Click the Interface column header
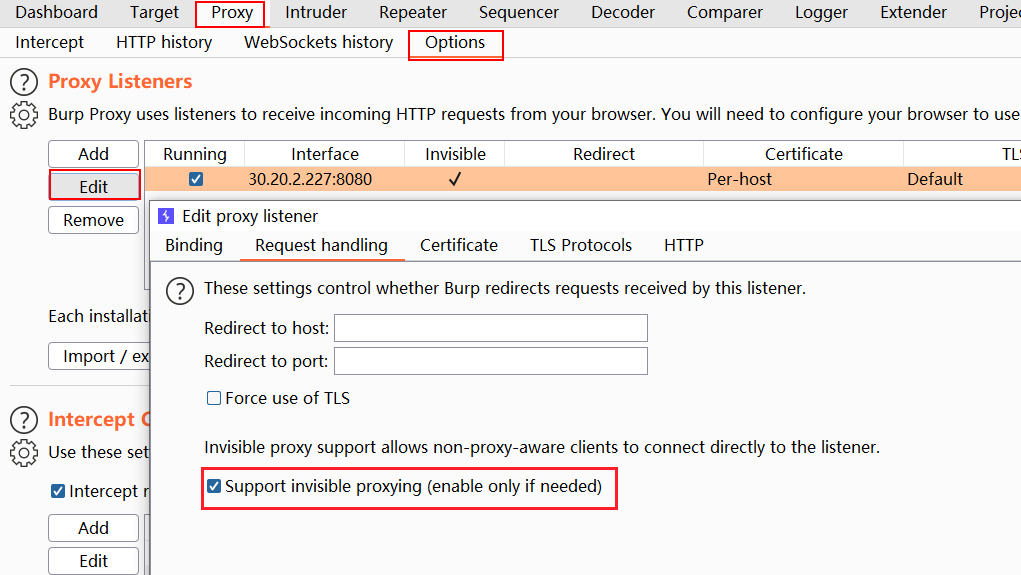 [325, 154]
